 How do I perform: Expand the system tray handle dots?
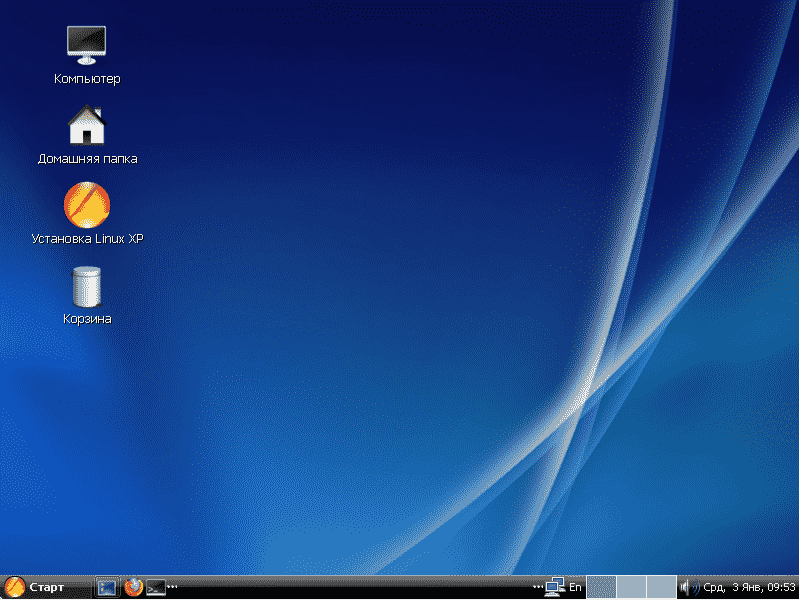[x=538, y=586]
